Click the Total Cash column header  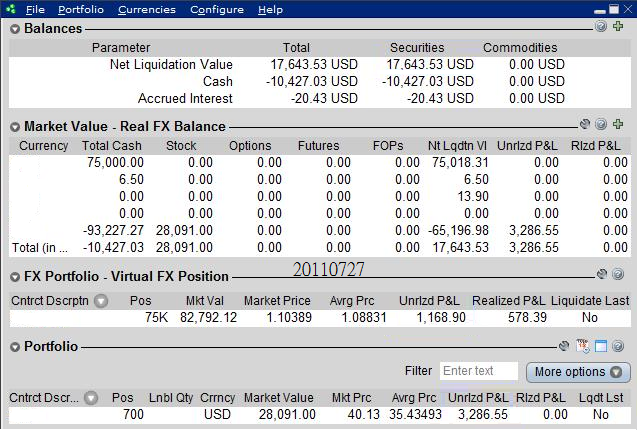[x=112, y=146]
